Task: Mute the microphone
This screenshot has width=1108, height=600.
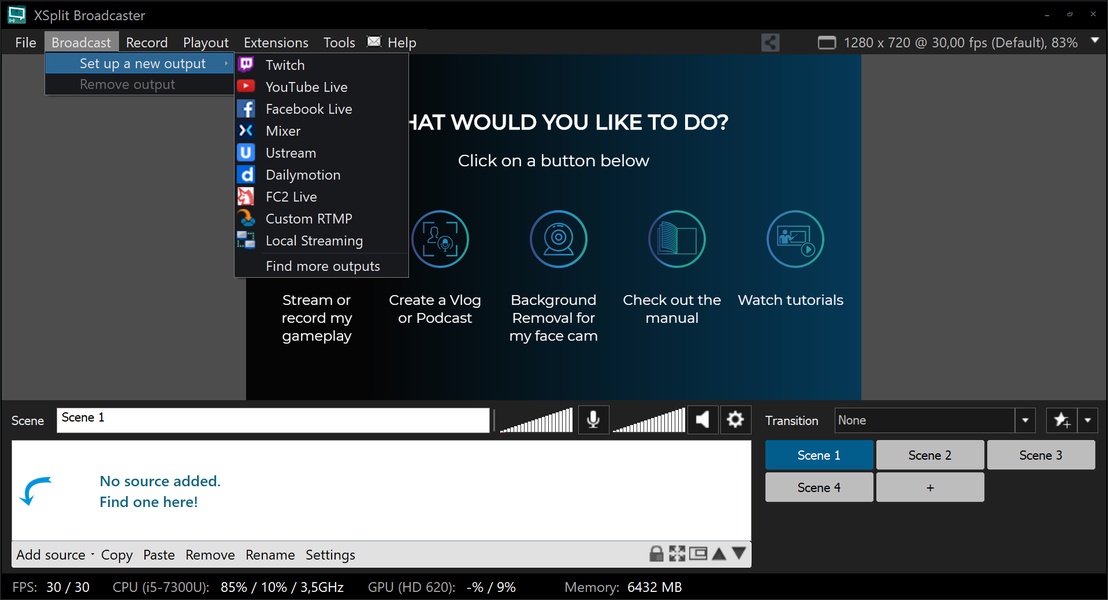Action: 593,420
